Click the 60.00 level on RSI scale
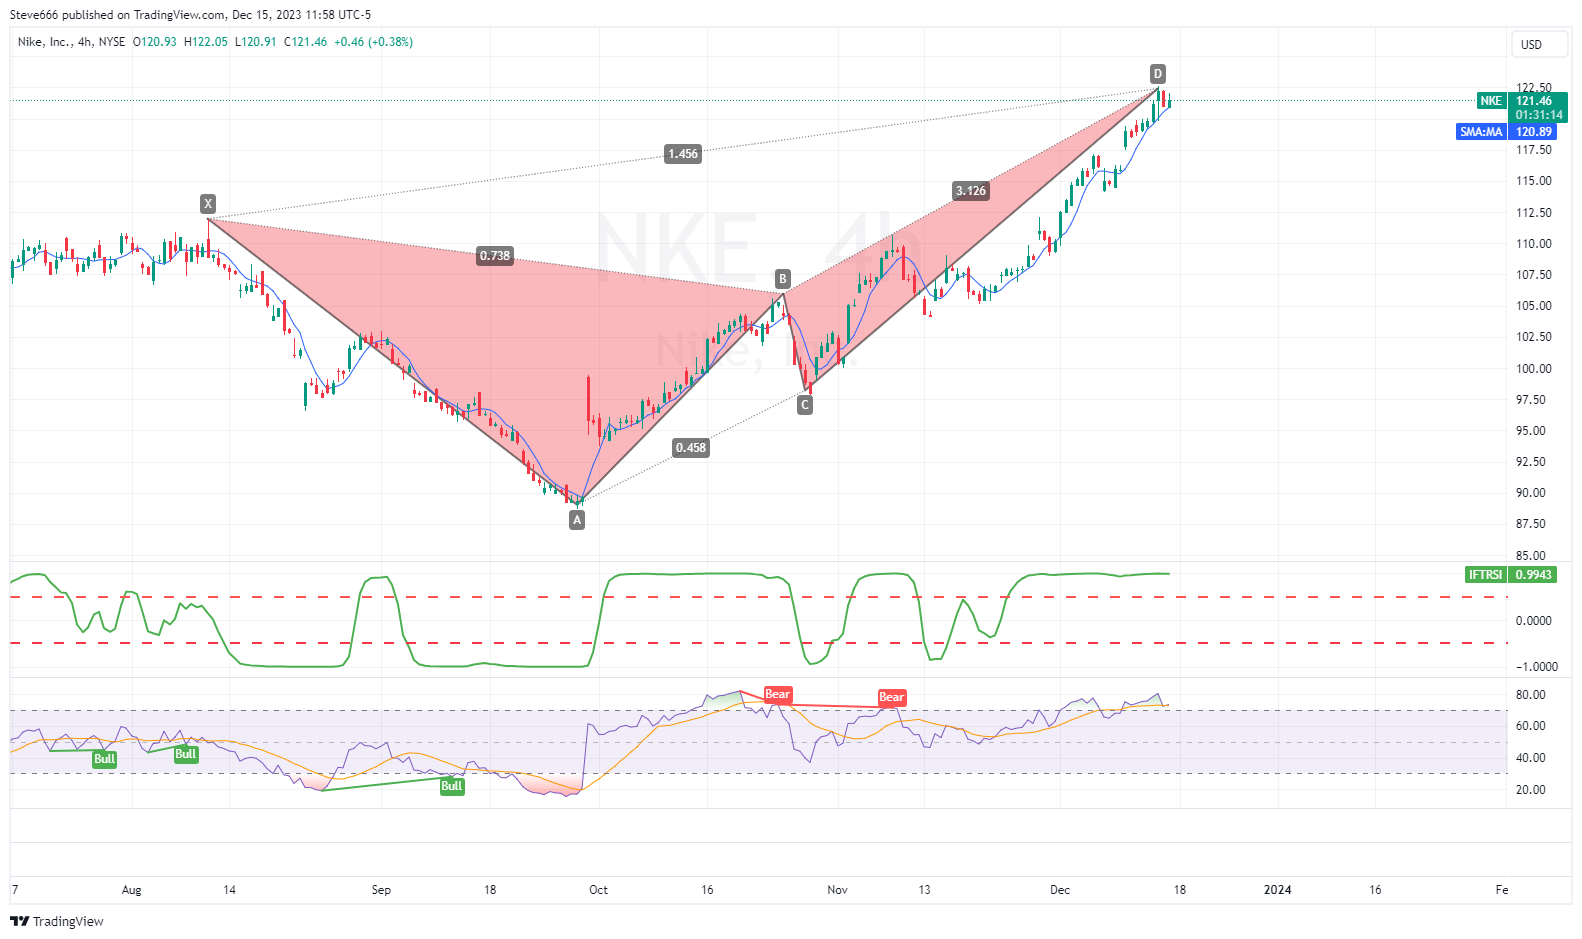Image resolution: width=1582 pixels, height=939 pixels. click(1531, 726)
